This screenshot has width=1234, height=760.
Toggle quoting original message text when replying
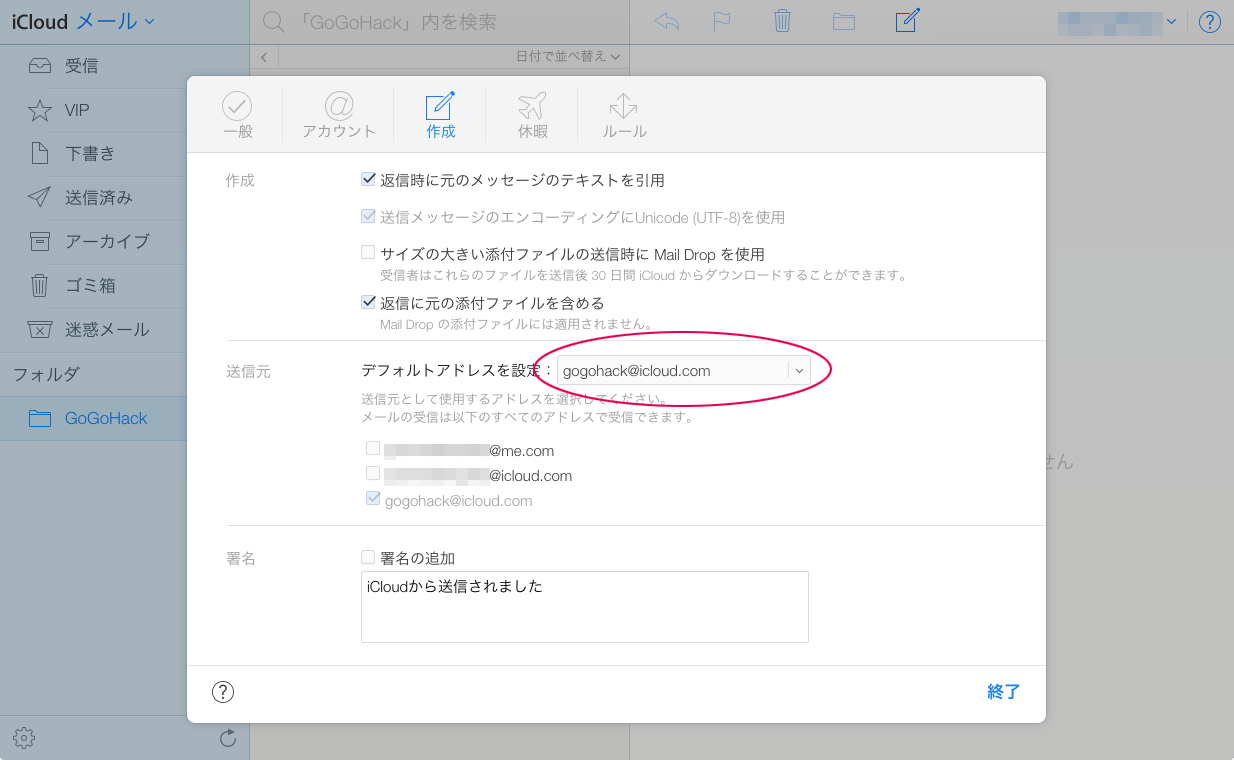368,180
